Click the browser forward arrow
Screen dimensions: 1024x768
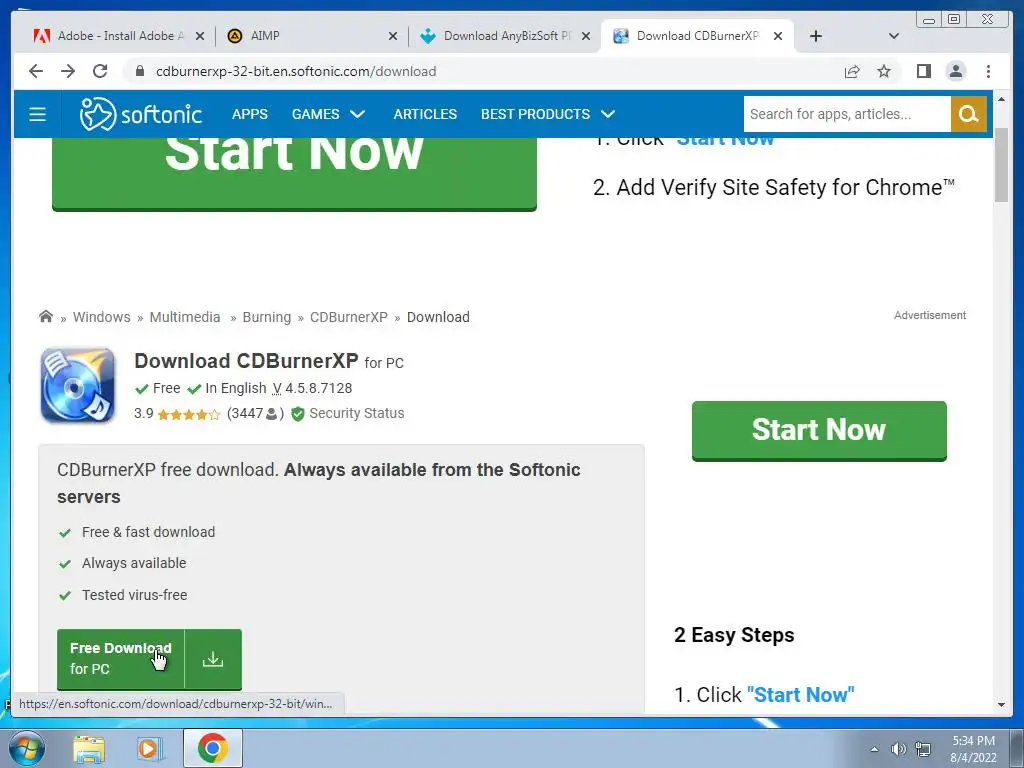coord(68,71)
